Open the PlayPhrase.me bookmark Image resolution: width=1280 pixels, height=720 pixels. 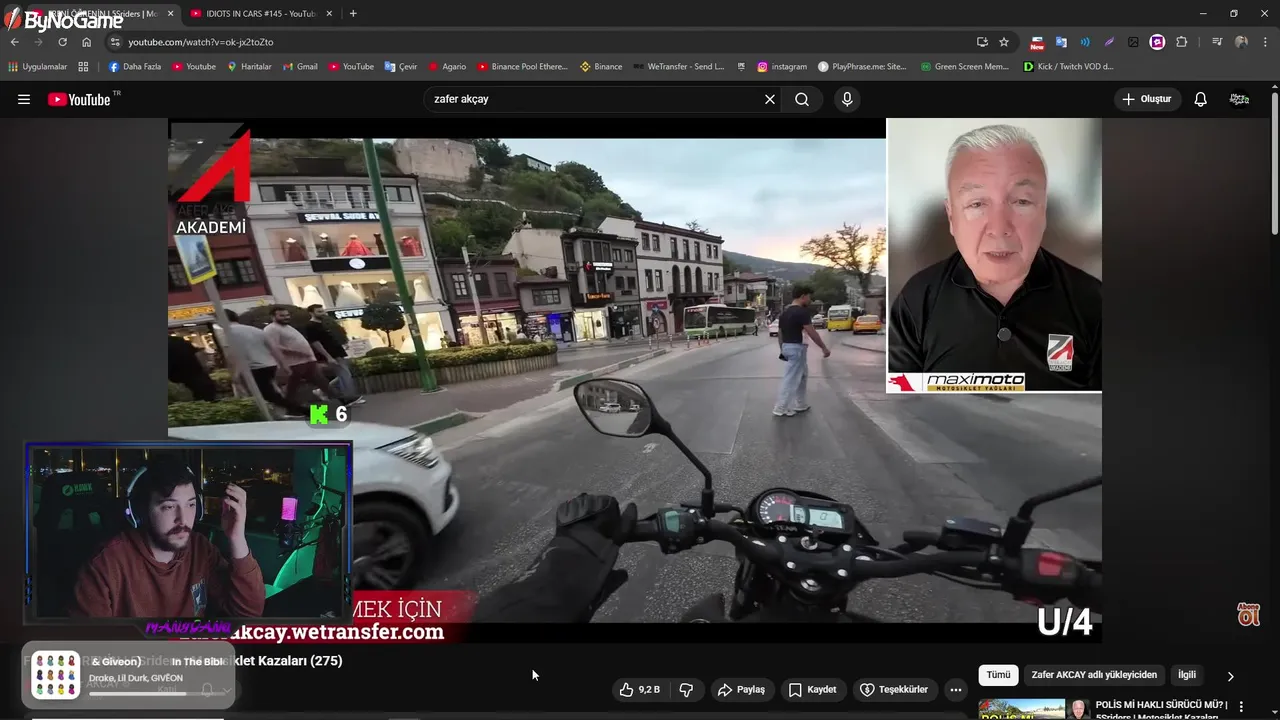click(862, 67)
